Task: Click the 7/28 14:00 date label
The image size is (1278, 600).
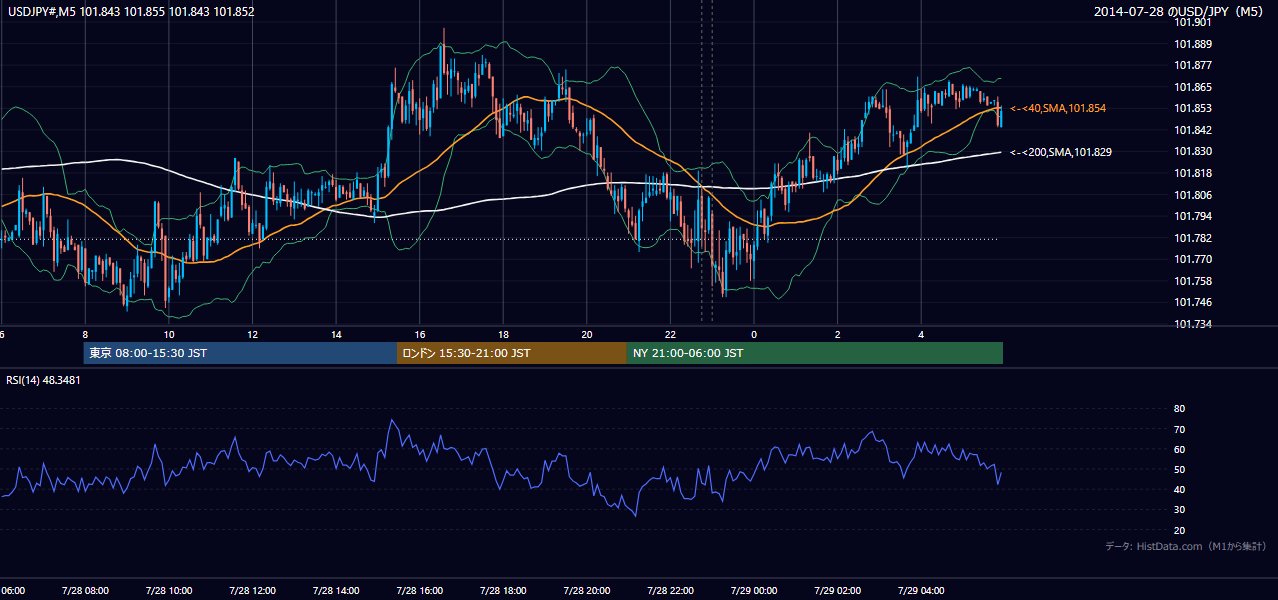Action: (x=336, y=591)
